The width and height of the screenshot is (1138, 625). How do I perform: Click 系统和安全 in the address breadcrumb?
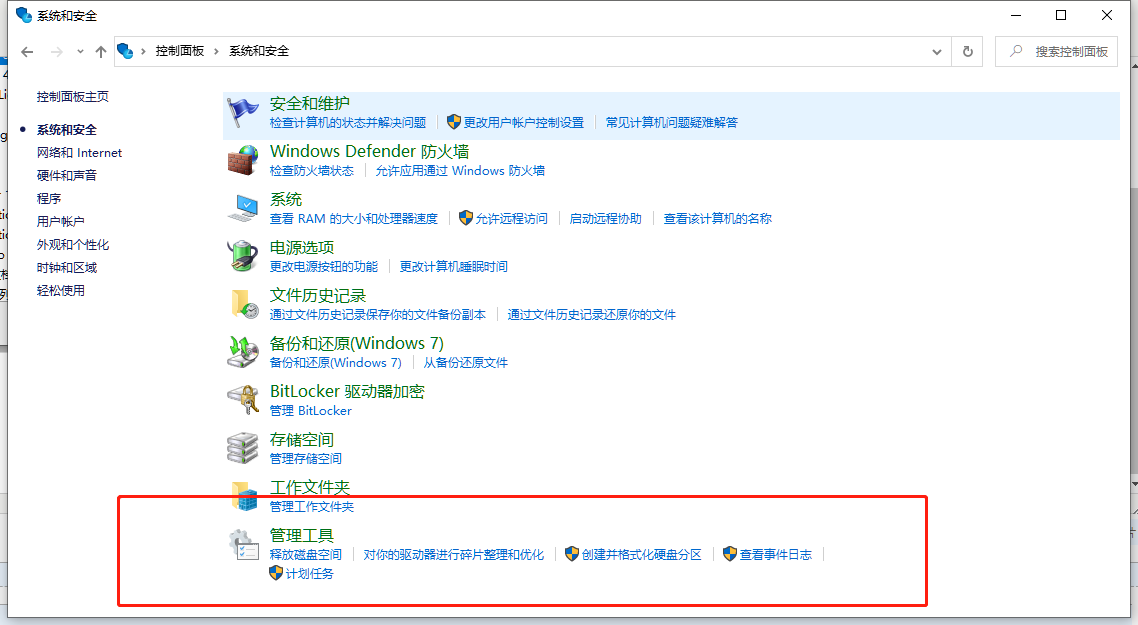tap(259, 51)
